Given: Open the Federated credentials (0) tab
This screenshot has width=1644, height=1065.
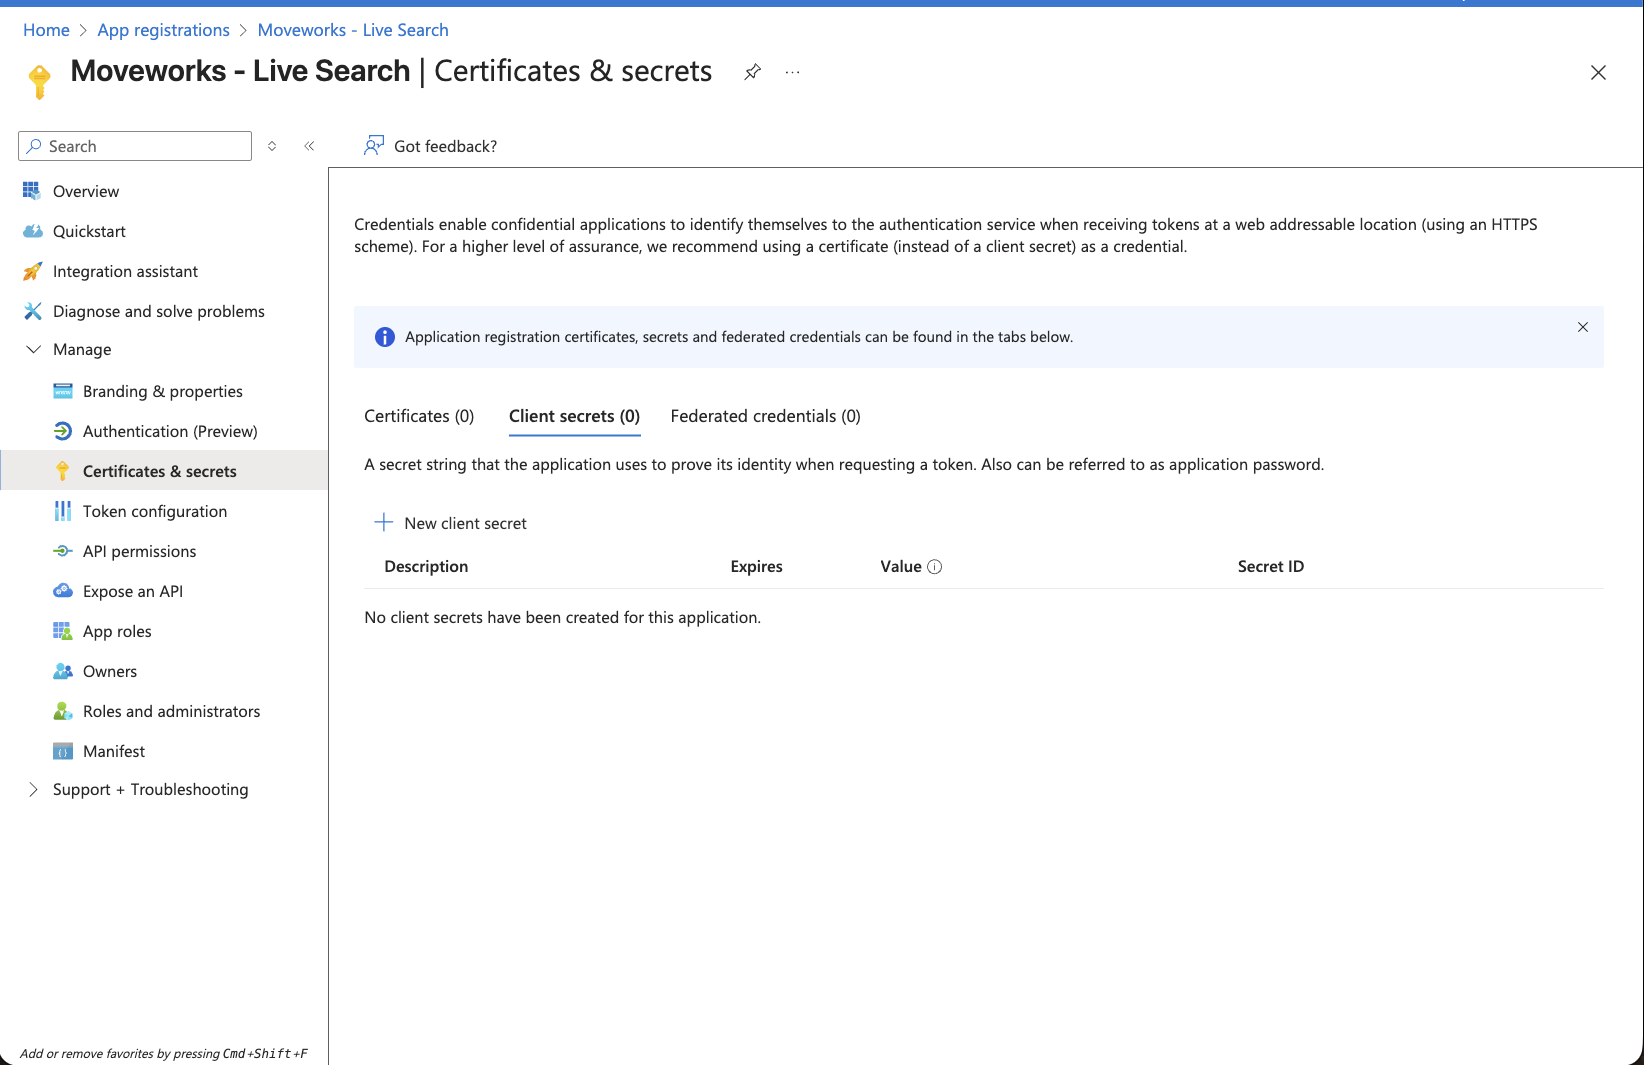Looking at the screenshot, I should point(765,416).
